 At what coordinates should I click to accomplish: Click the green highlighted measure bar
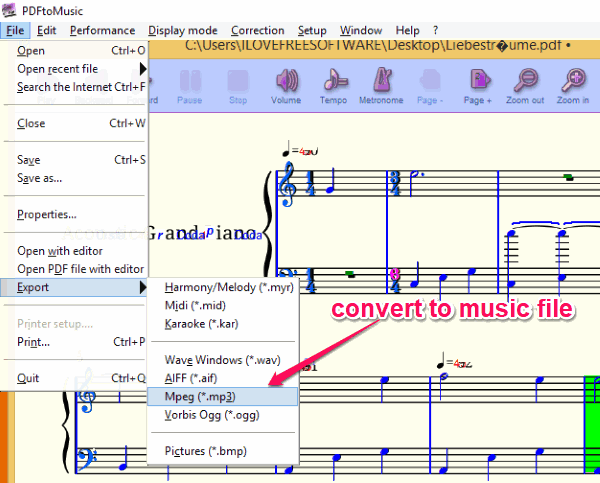coord(592,425)
